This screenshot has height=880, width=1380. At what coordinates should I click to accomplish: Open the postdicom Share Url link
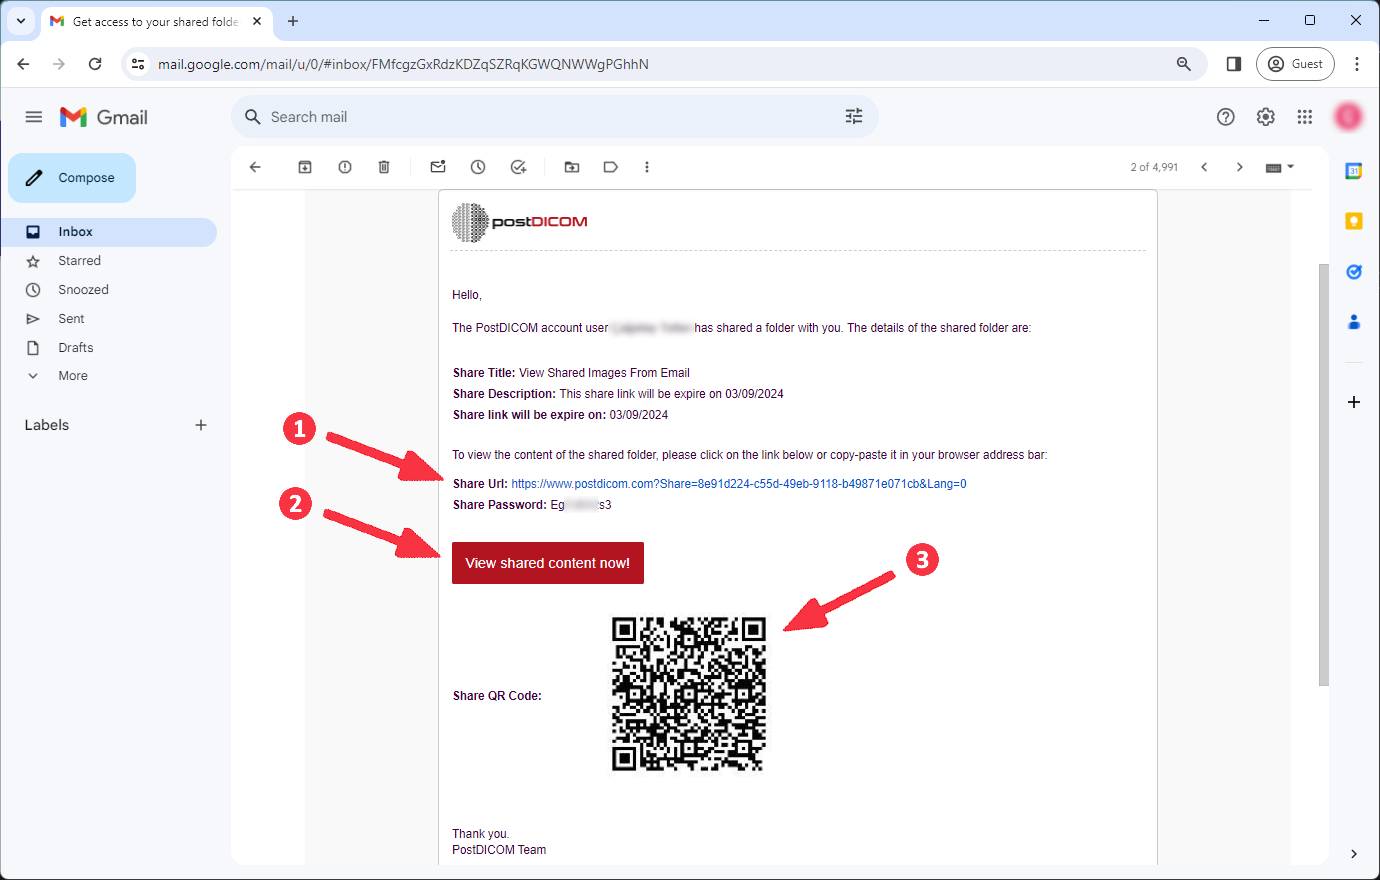[x=738, y=483]
